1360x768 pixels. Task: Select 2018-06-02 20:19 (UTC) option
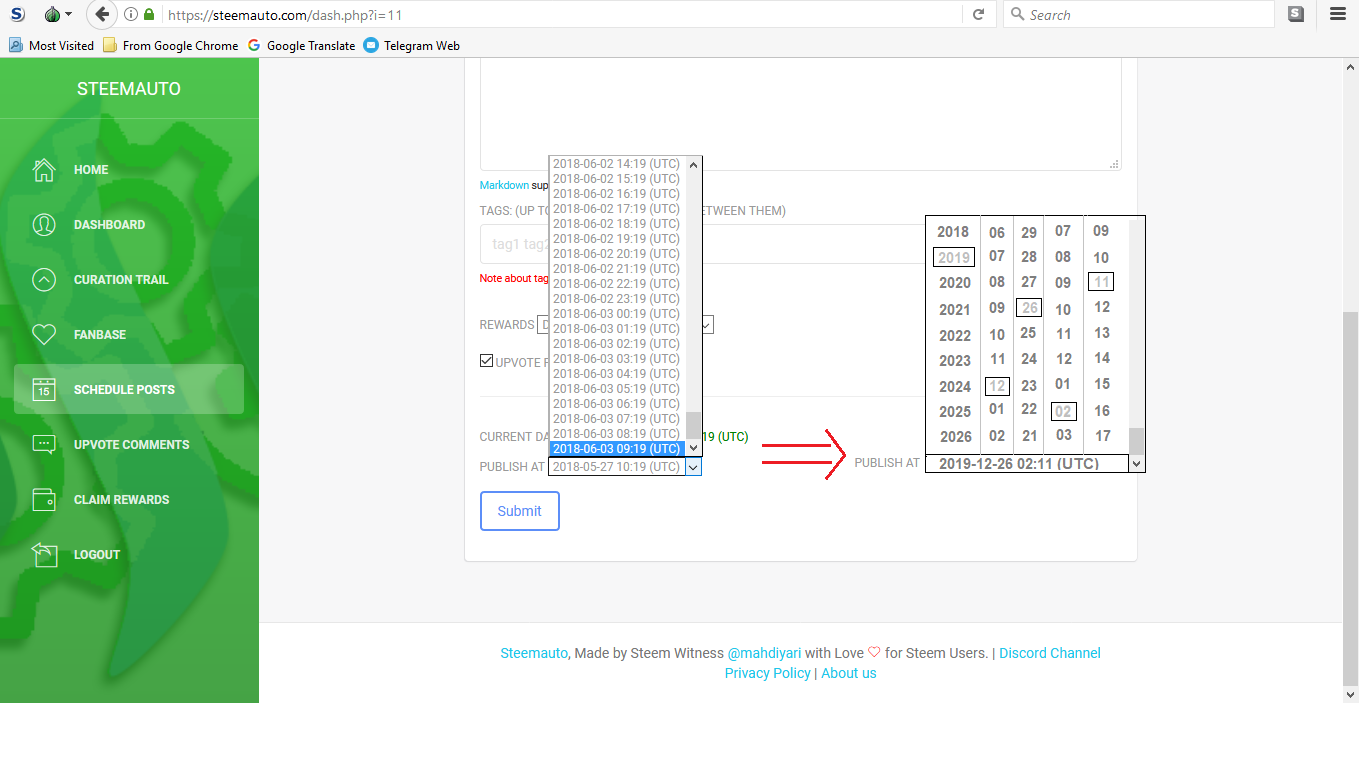[x=617, y=254]
